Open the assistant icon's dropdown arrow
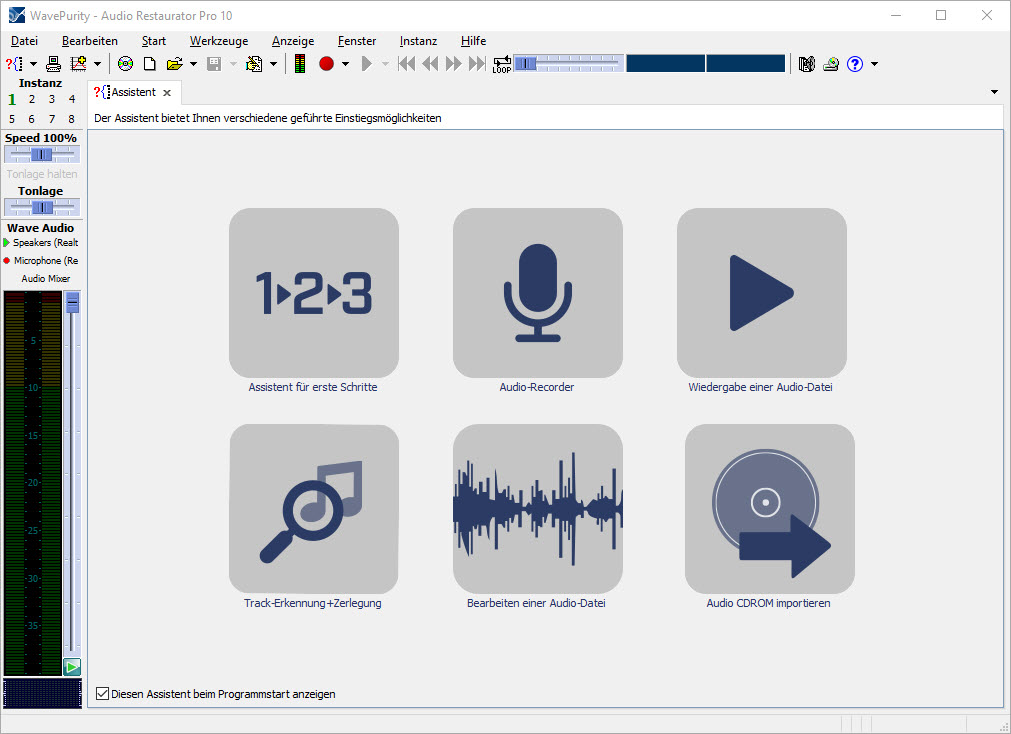This screenshot has width=1011, height=734. tap(33, 64)
